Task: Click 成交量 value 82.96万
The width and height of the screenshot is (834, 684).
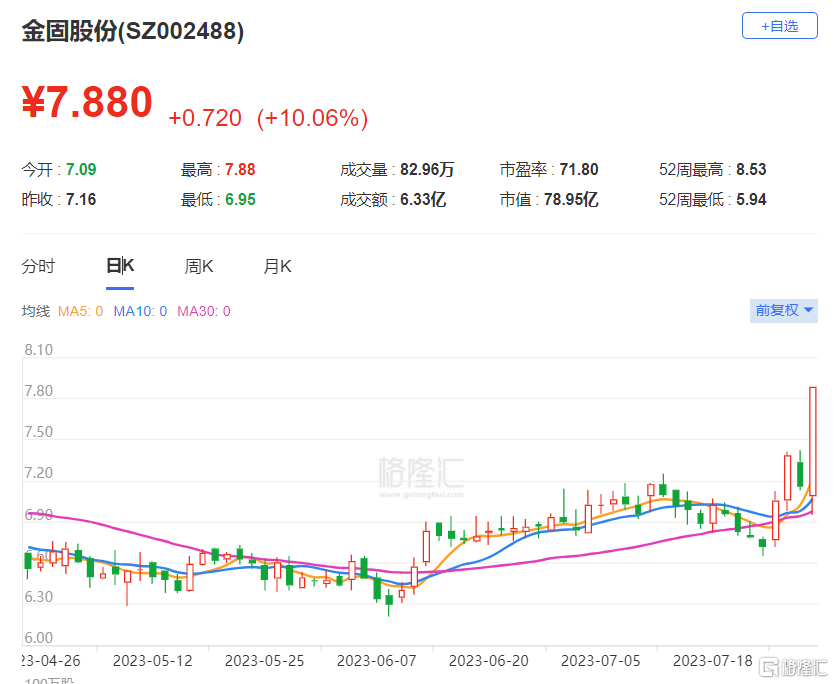Action: [x=427, y=170]
